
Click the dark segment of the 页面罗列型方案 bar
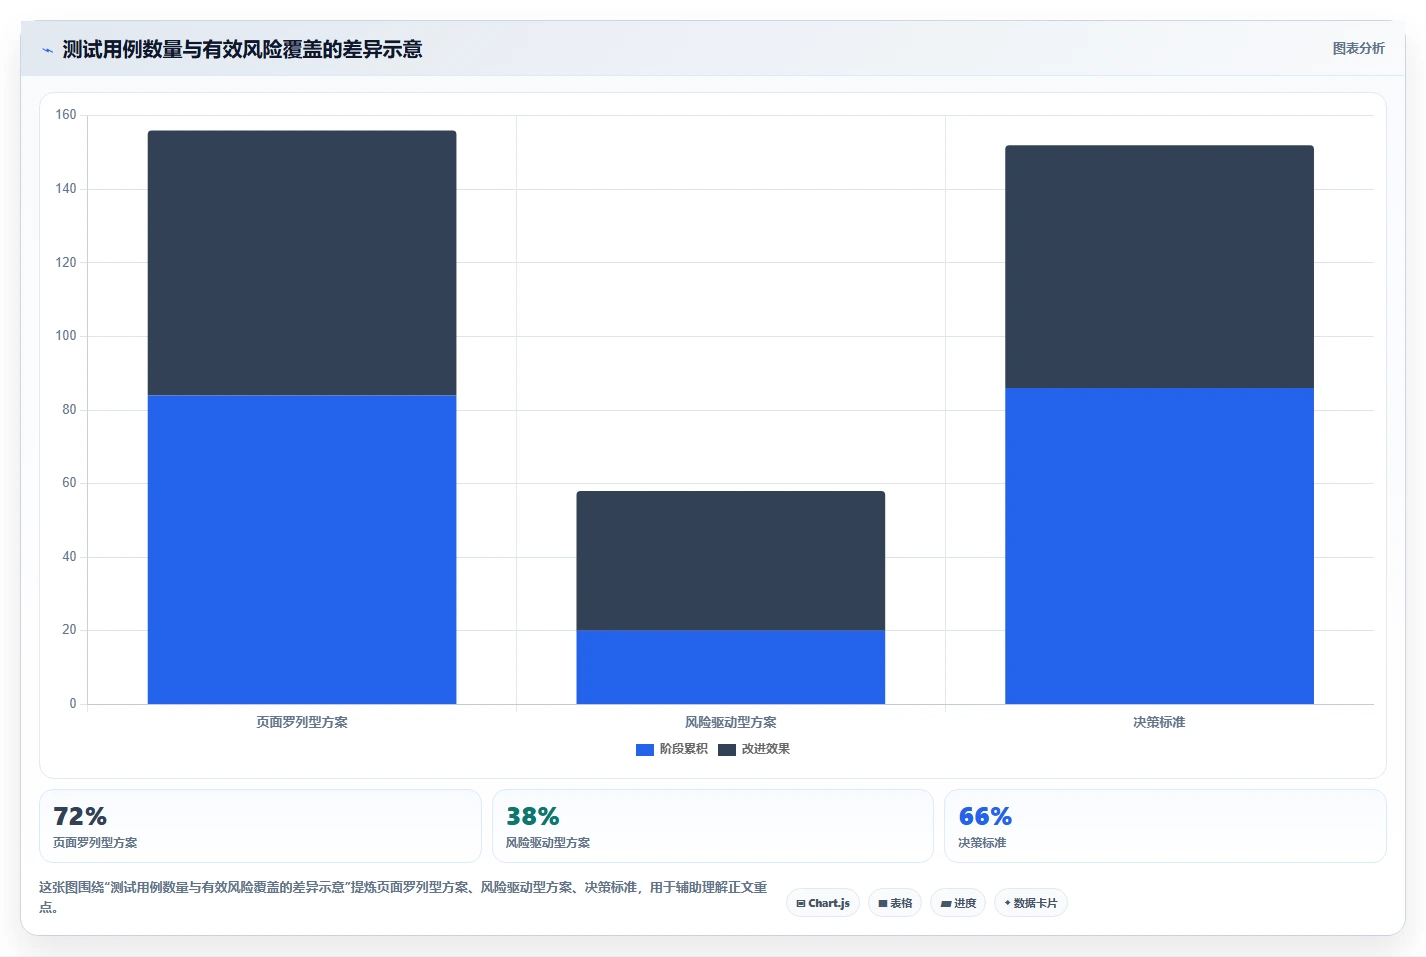pos(302,263)
